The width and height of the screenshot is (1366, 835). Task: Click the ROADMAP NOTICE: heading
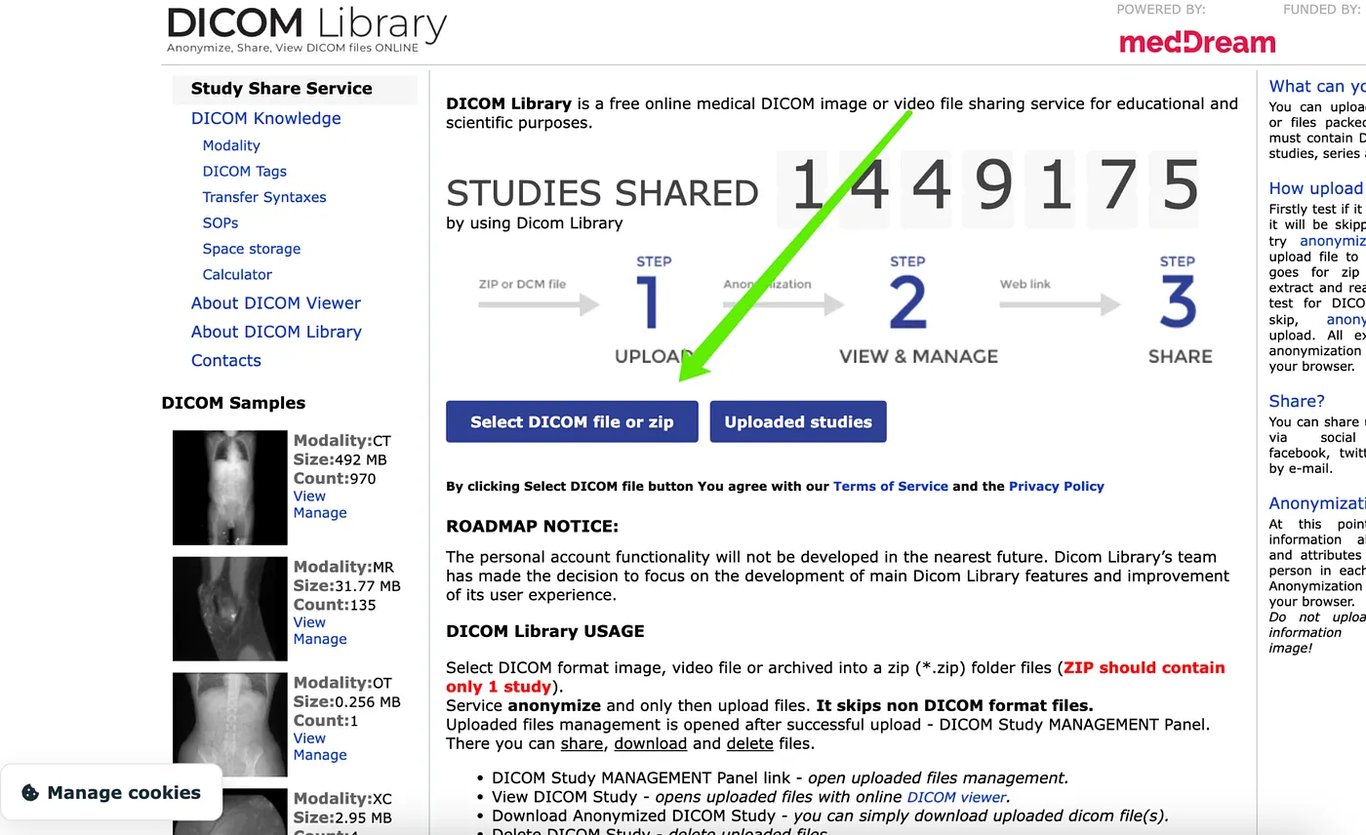click(x=532, y=527)
